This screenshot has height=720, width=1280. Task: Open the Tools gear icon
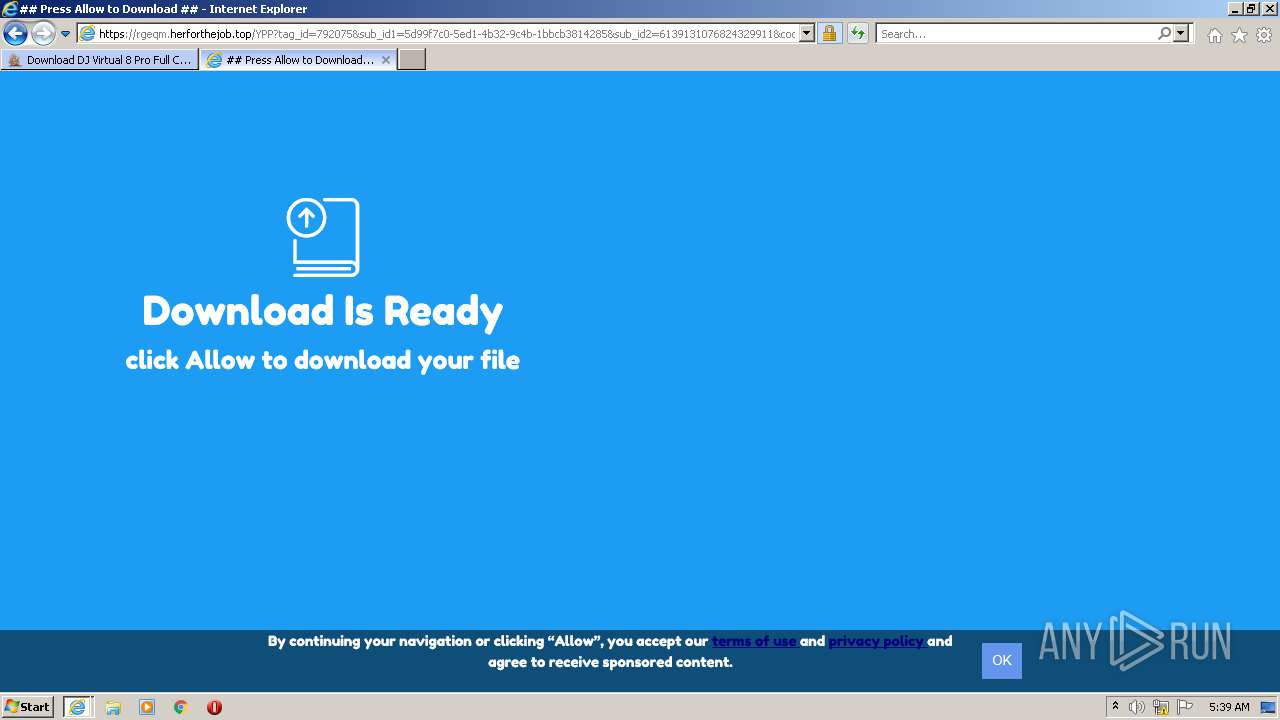1264,35
